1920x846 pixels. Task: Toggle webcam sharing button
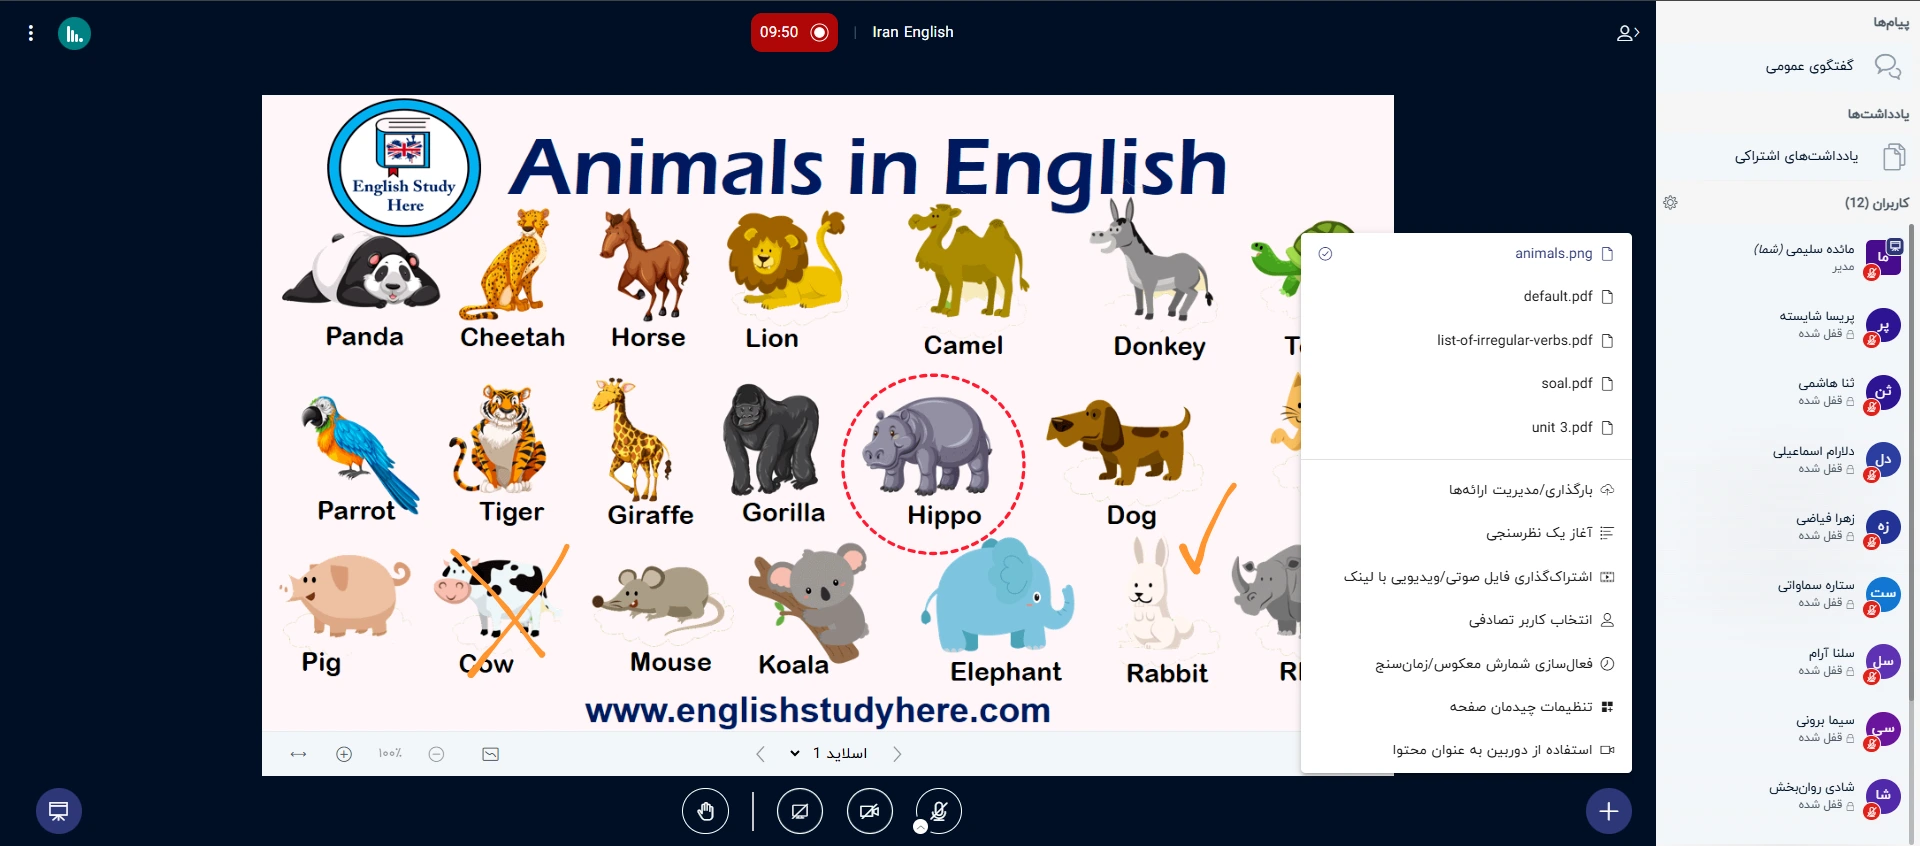[x=870, y=811]
